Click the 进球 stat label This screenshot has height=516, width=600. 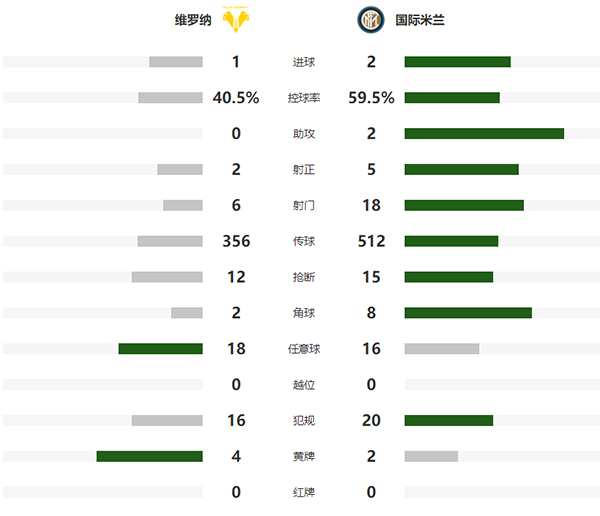302,62
